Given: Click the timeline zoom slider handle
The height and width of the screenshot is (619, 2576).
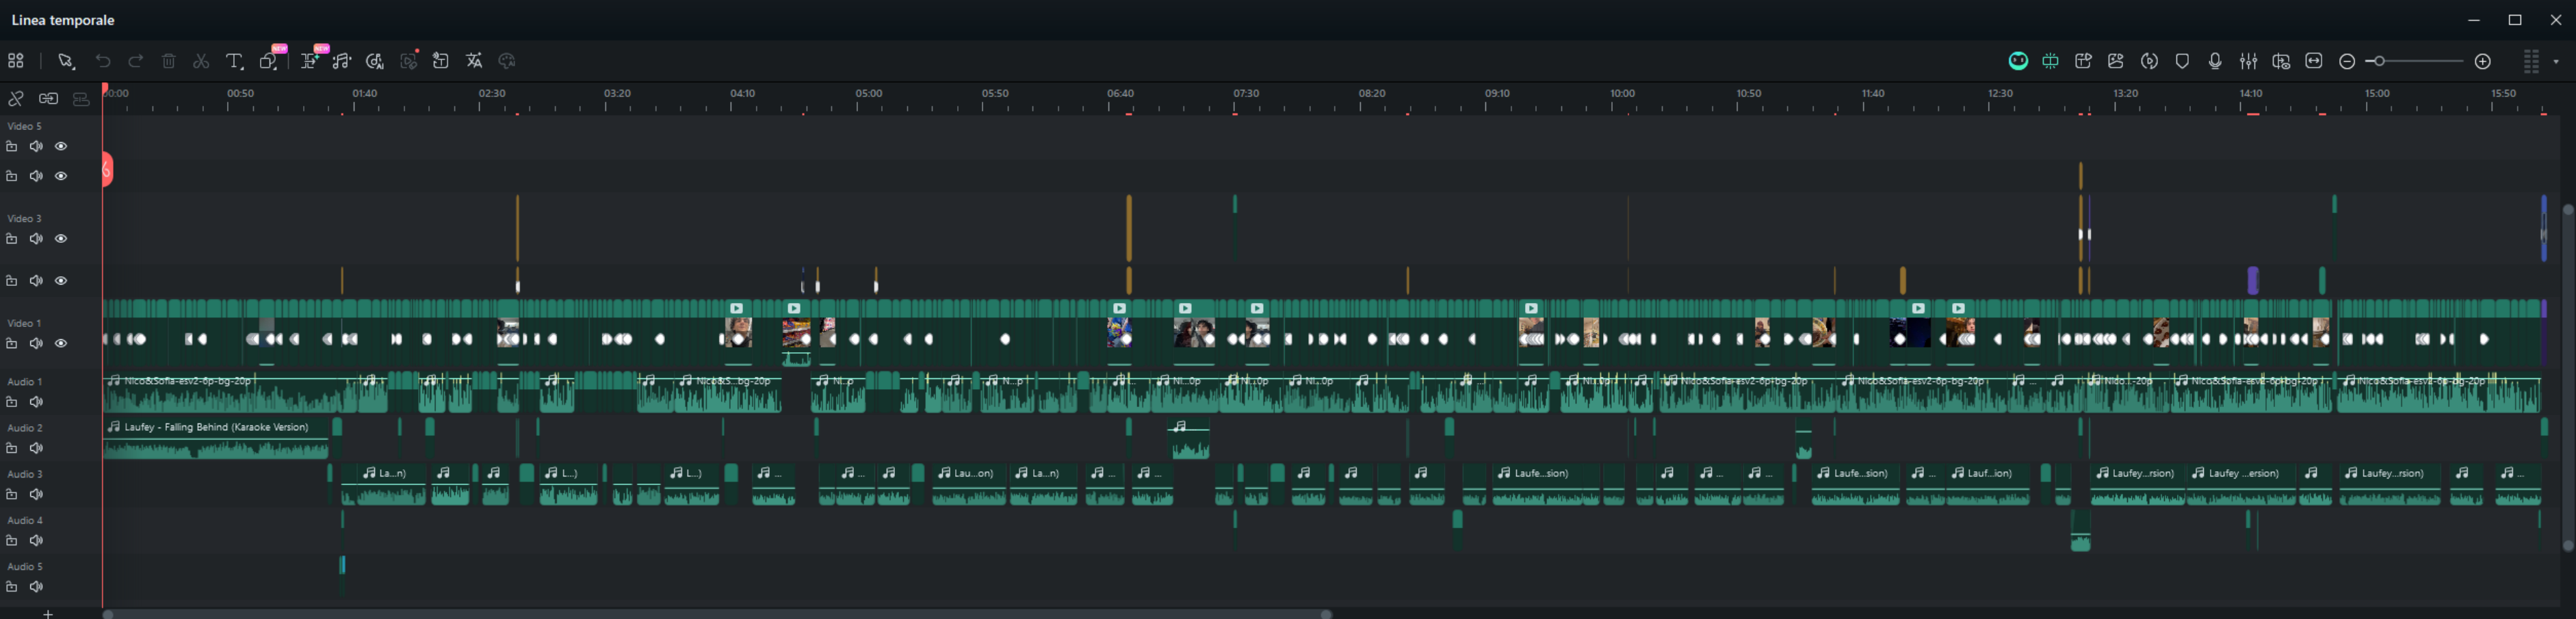Looking at the screenshot, I should [x=2380, y=61].
